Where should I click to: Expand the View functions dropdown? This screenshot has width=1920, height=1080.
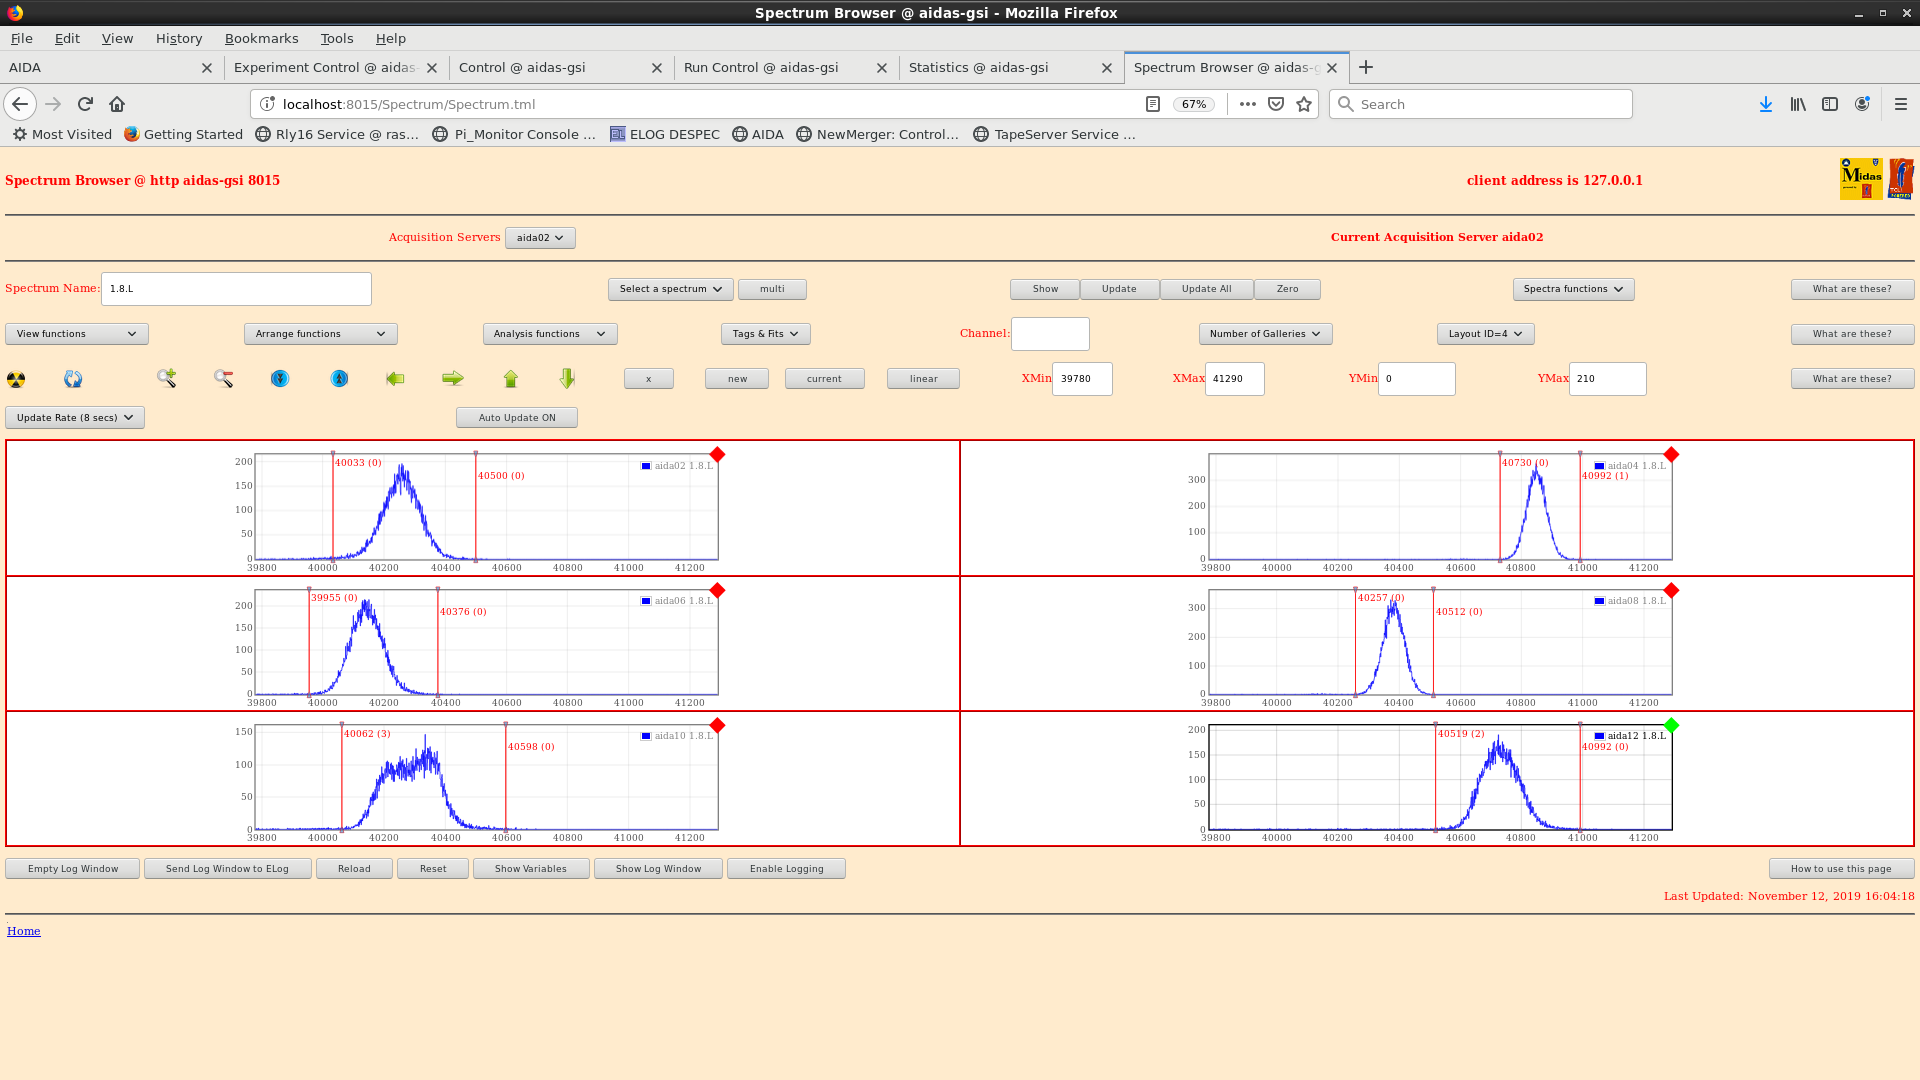[x=77, y=334]
